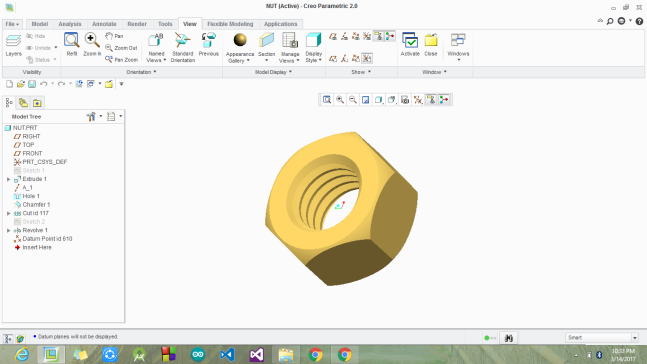Toggle point display in the Show group
This screenshot has height=364, width=647.
coord(355,37)
